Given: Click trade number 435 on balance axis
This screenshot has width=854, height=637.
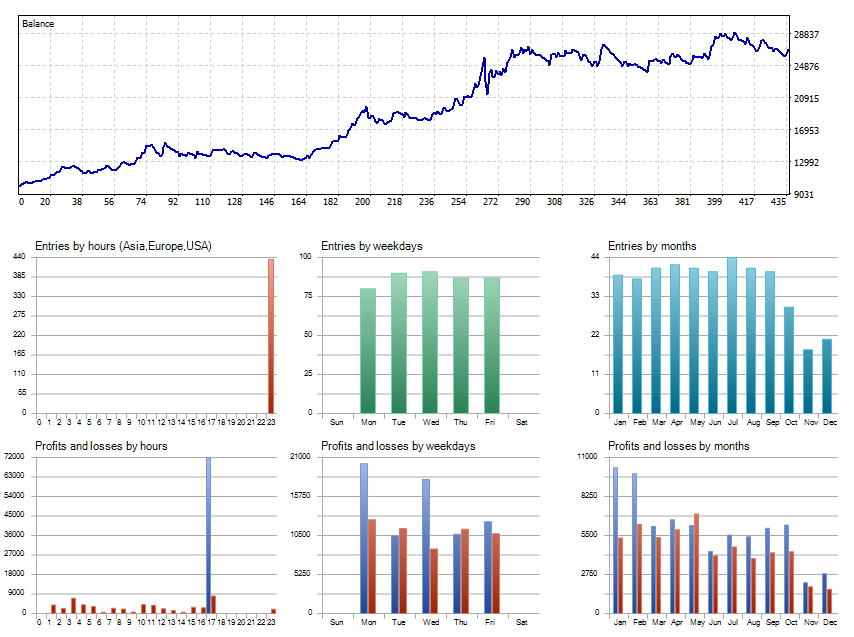Looking at the screenshot, I should pos(778,201).
